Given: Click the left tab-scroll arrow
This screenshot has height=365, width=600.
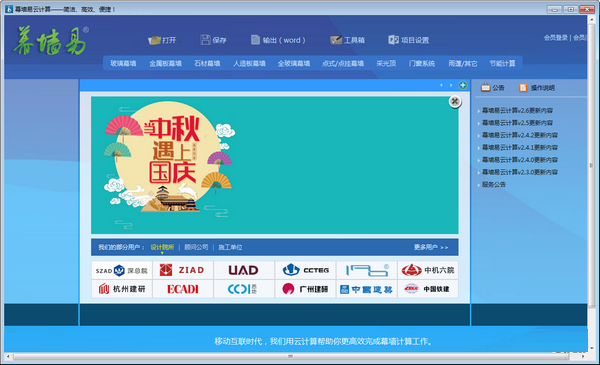Looking at the screenshot, I should click(441, 85).
